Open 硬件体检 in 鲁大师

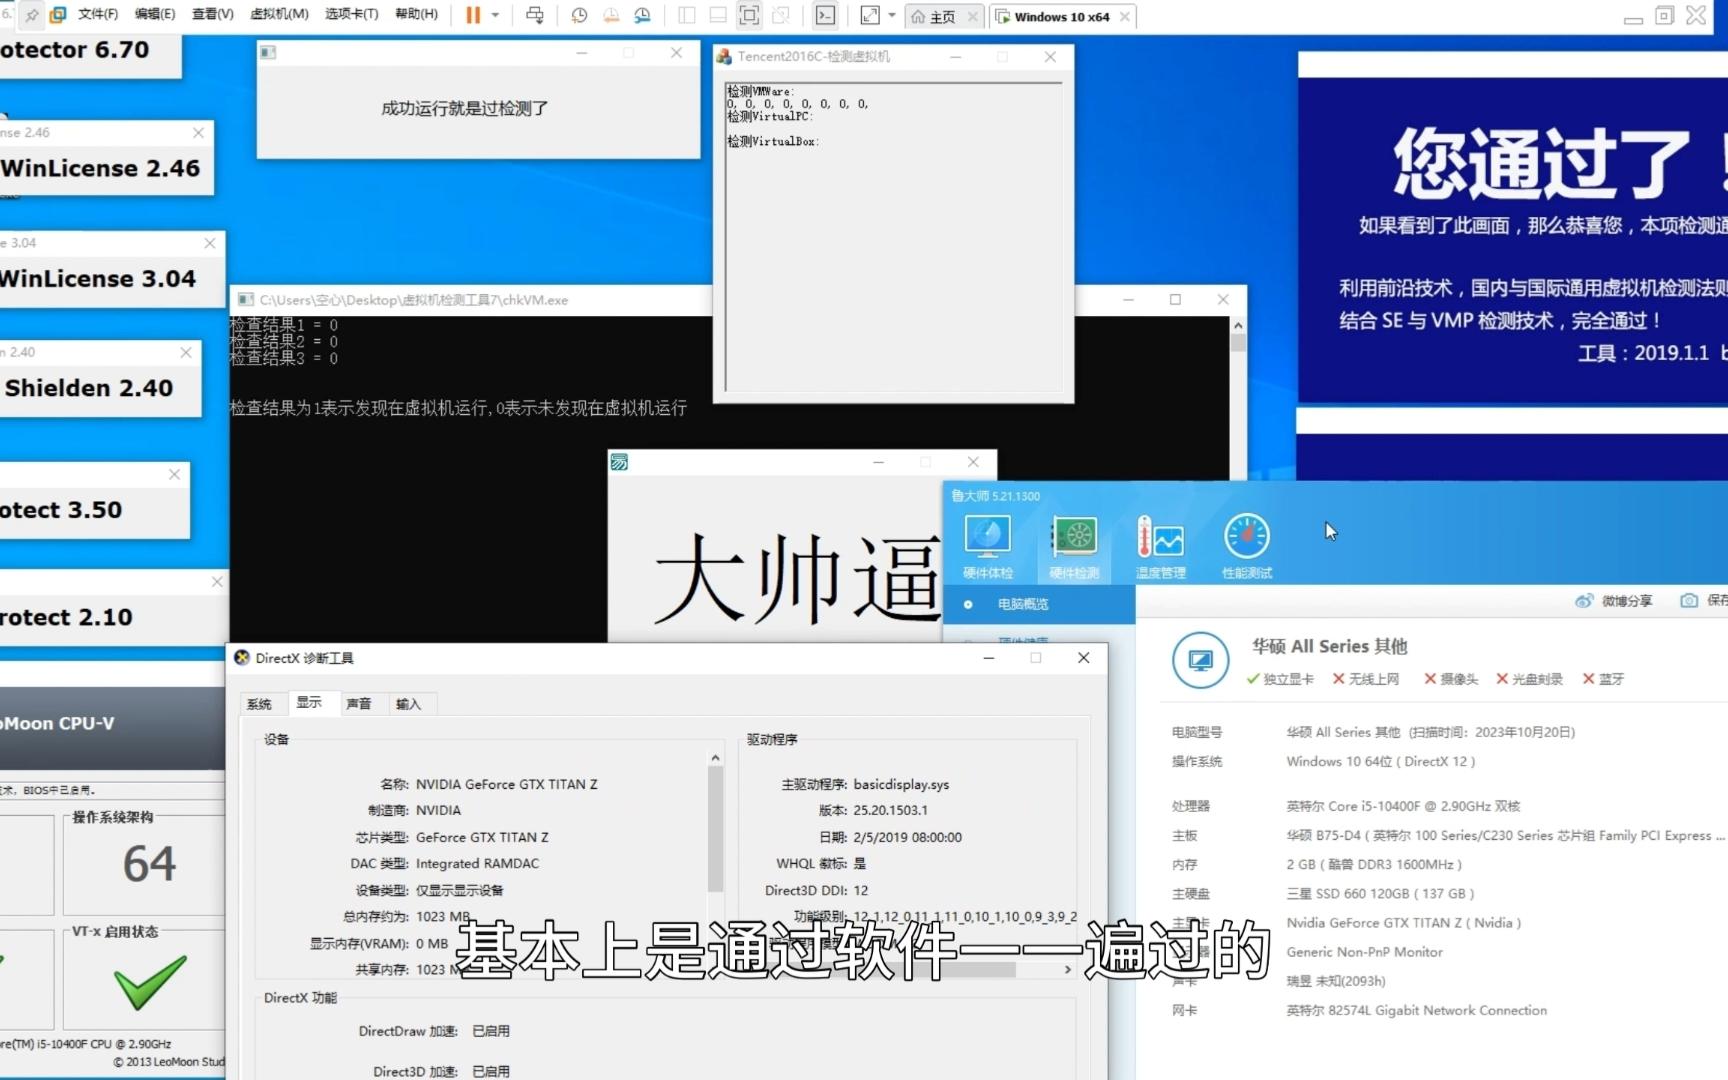coord(988,546)
